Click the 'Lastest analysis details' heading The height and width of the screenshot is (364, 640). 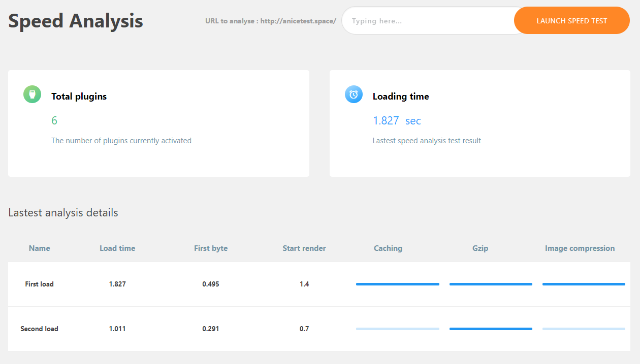pos(63,213)
